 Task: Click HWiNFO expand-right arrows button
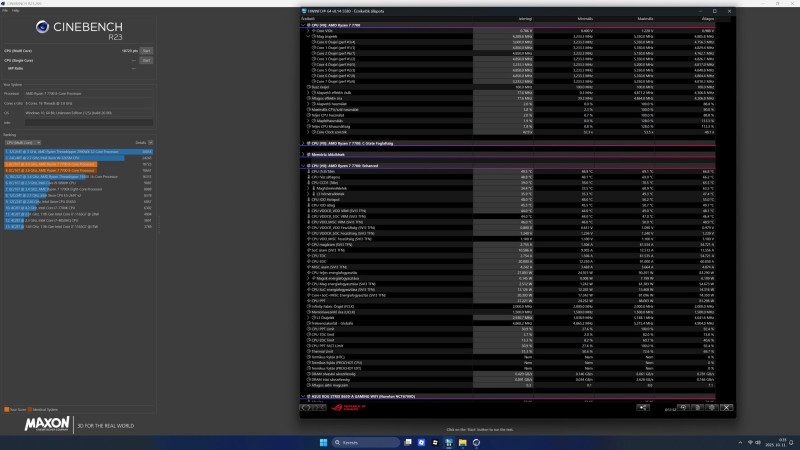click(319, 408)
